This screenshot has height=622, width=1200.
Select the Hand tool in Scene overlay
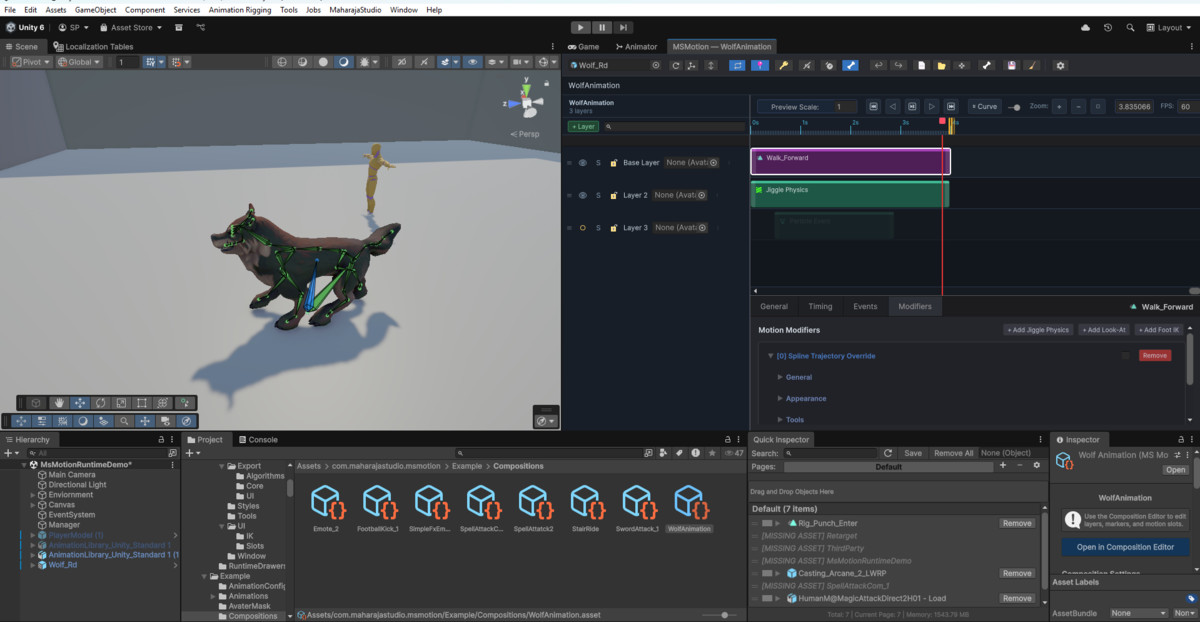(x=60, y=403)
